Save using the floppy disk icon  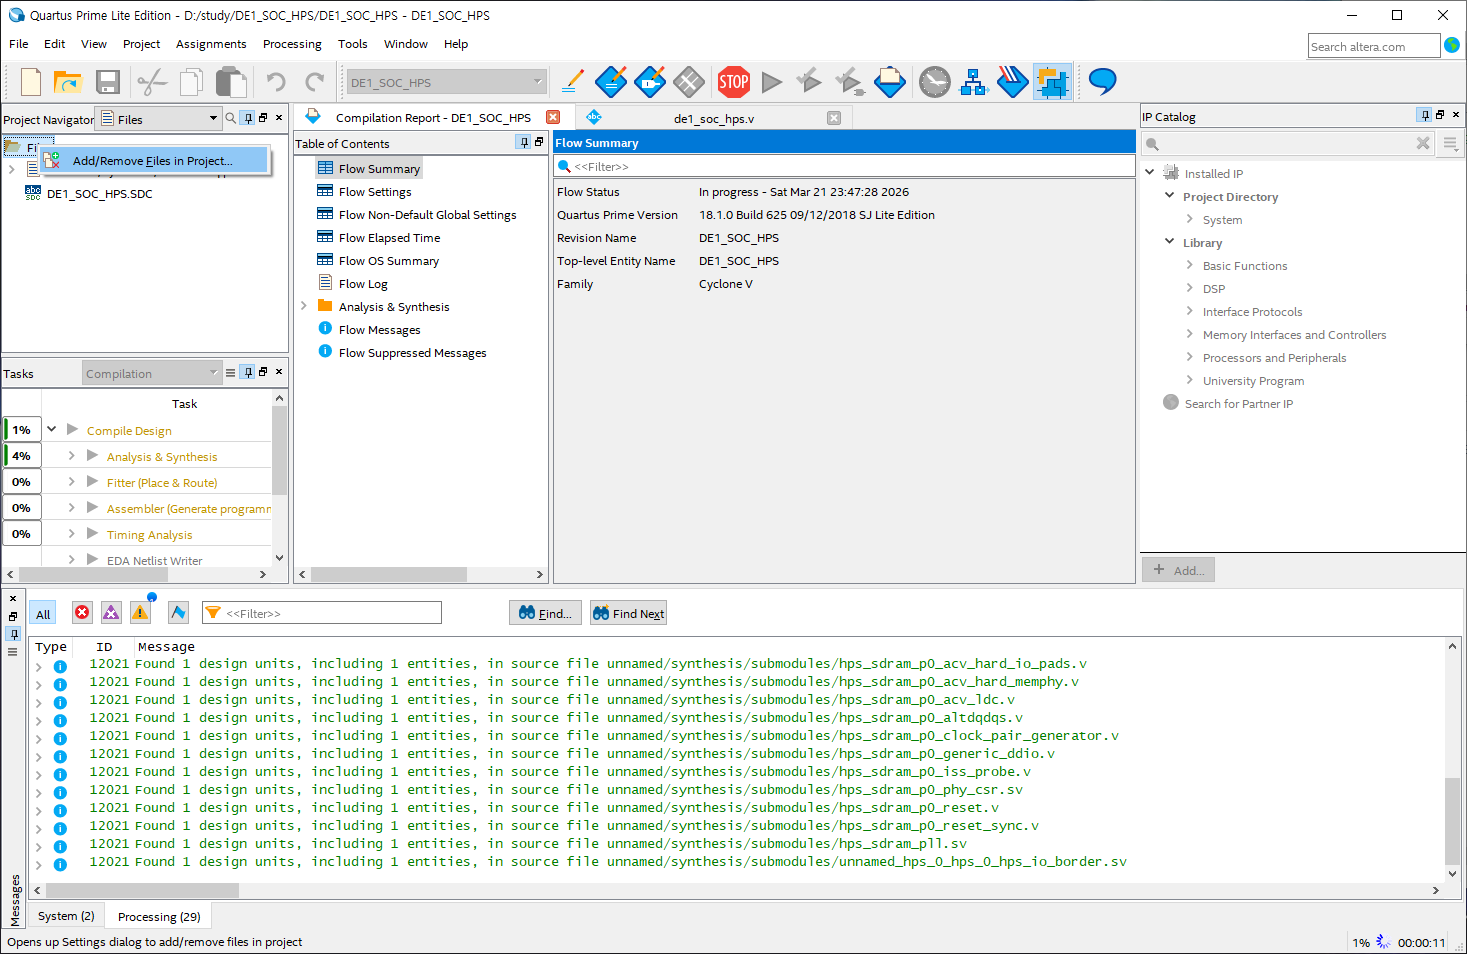(108, 82)
